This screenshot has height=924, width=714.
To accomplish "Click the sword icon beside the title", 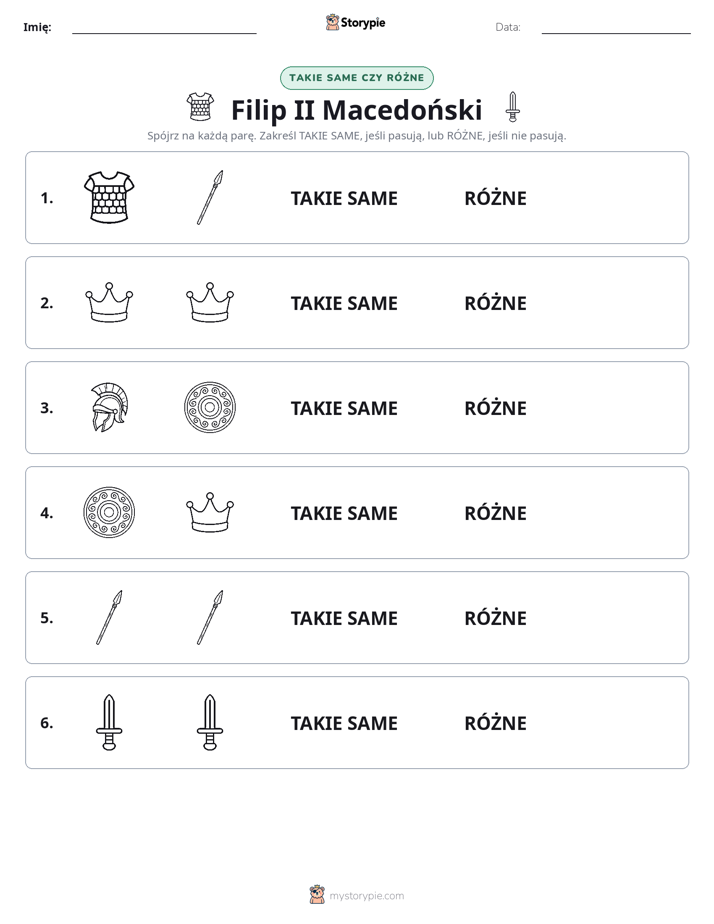I will click(x=513, y=107).
